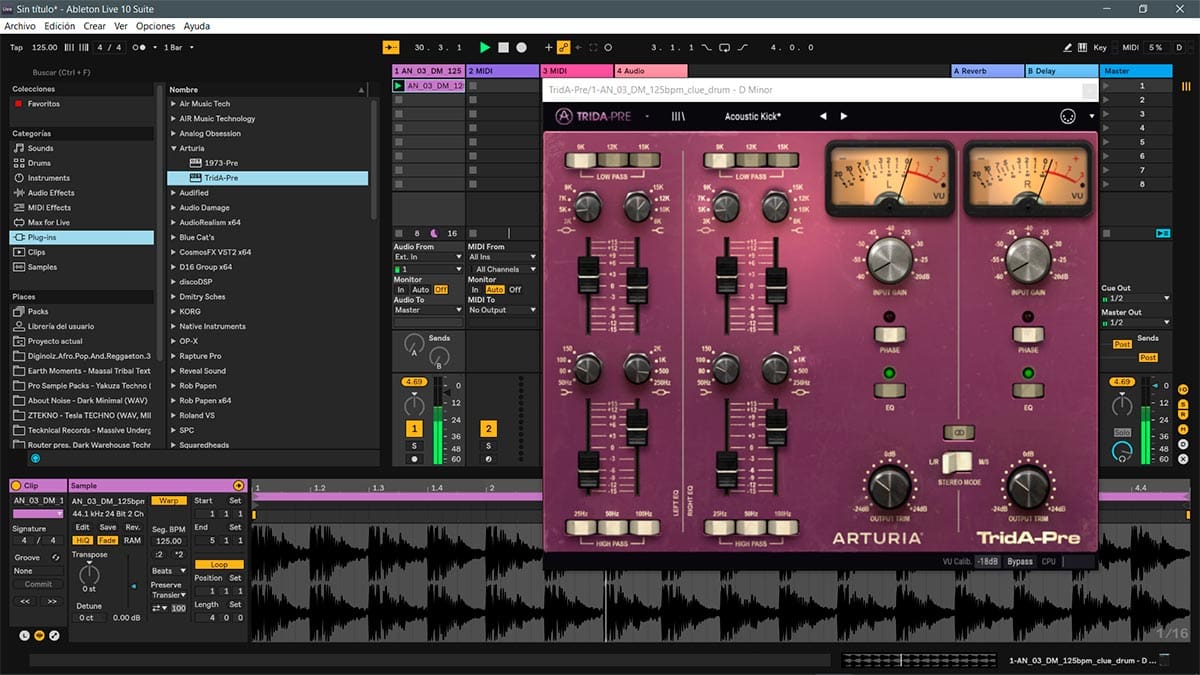1200x675 pixels.
Task: Open the Opciones menu
Action: 155,26
